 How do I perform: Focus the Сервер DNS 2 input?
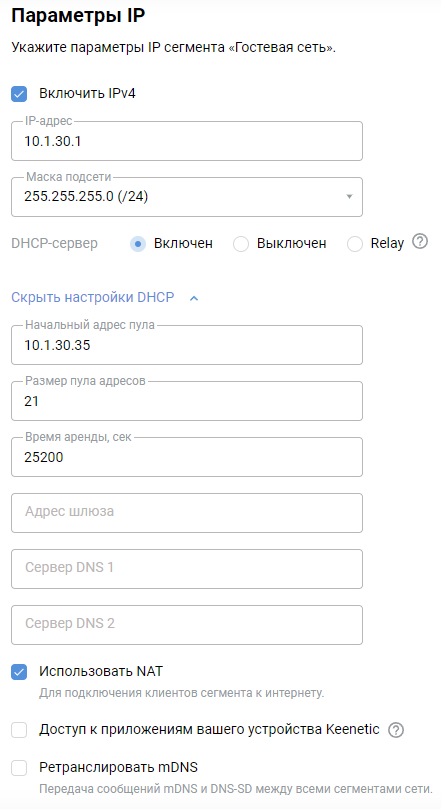click(187, 625)
